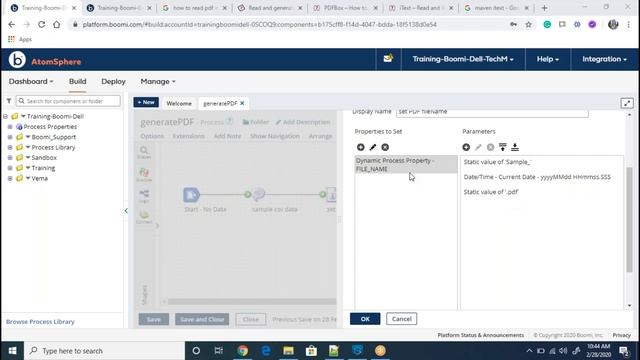
Task: Open the Help dropdown menu
Action: point(547,59)
